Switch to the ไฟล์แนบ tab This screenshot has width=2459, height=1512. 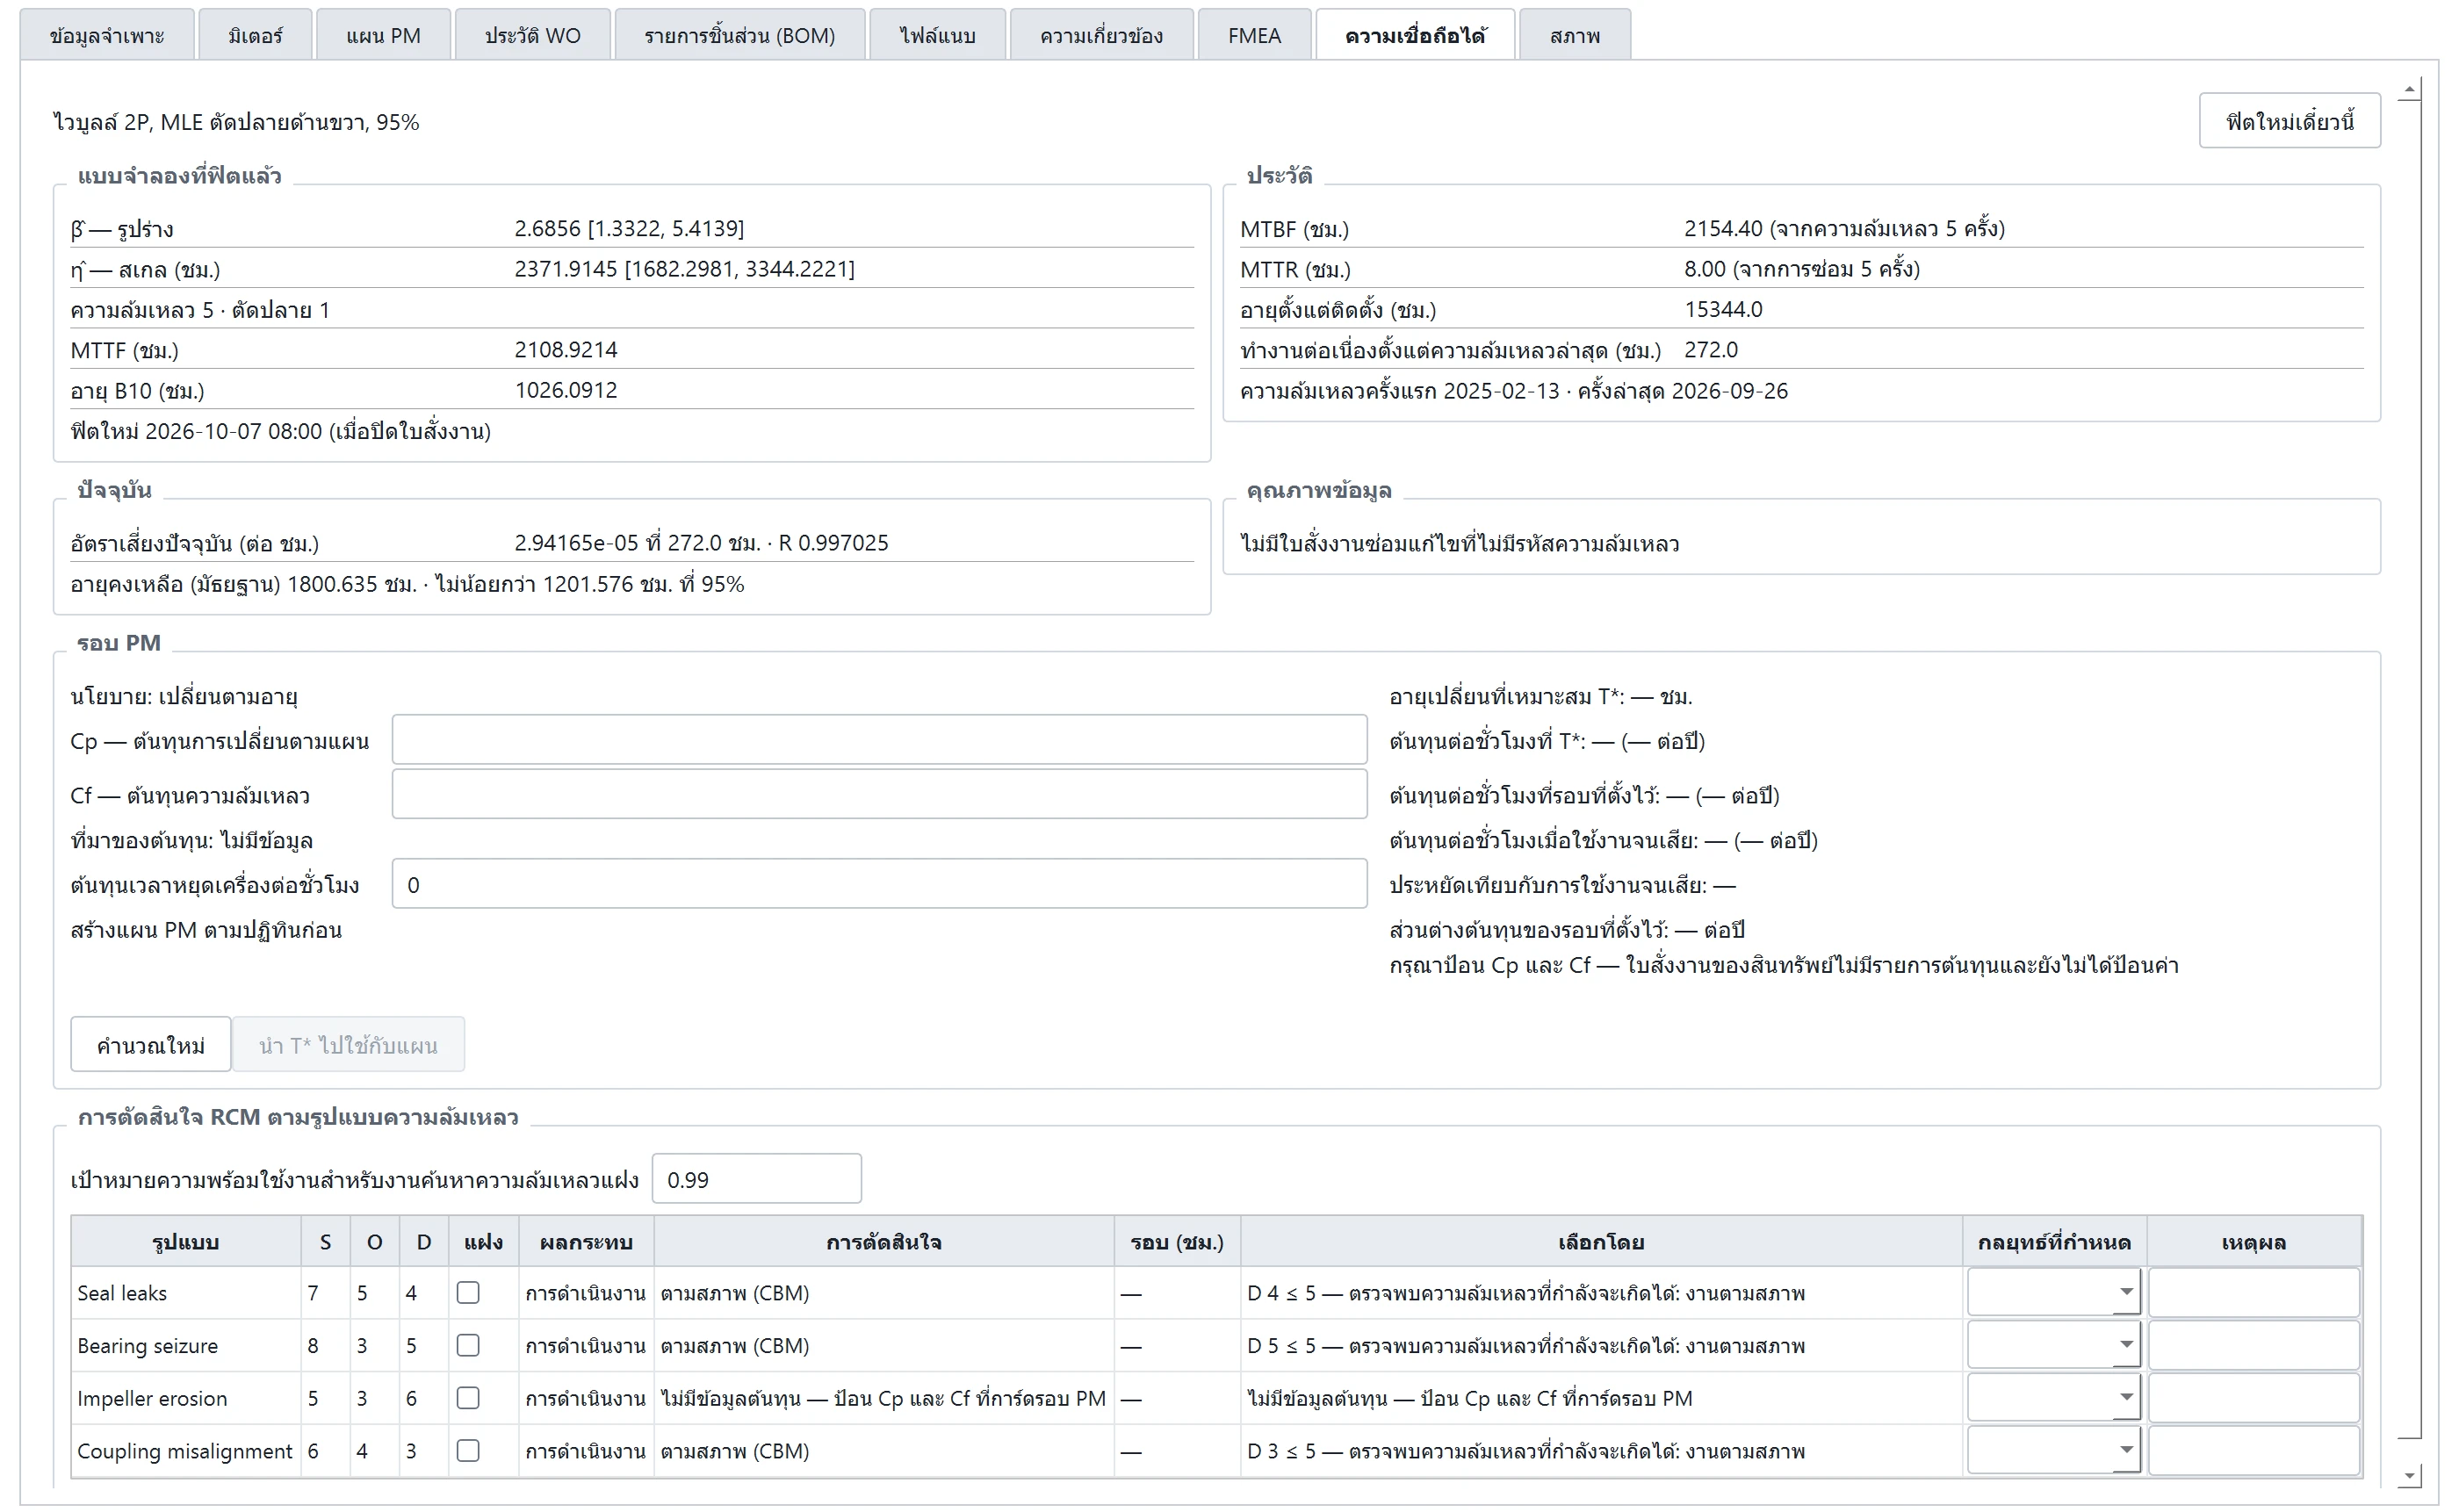937,35
